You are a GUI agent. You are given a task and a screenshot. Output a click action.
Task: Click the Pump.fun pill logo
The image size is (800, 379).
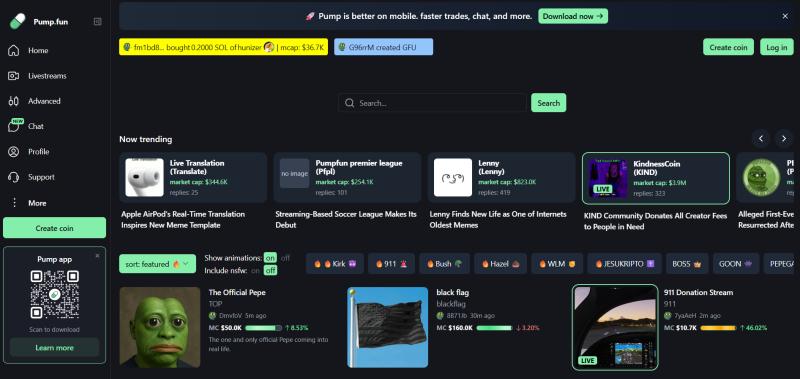[x=17, y=21]
